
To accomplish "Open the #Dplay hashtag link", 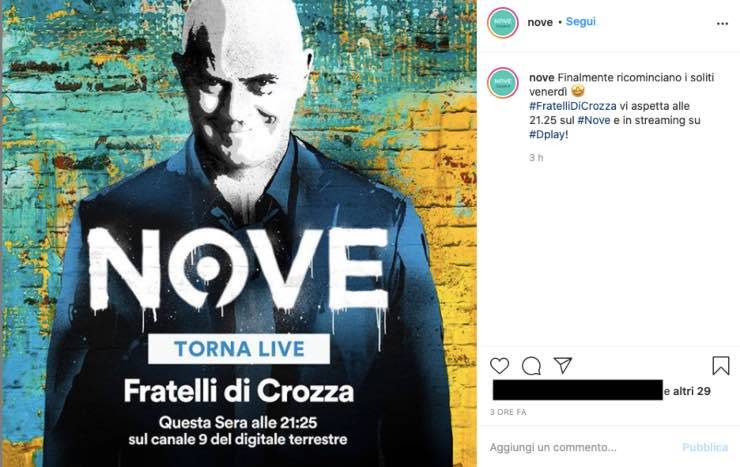I will click(548, 134).
